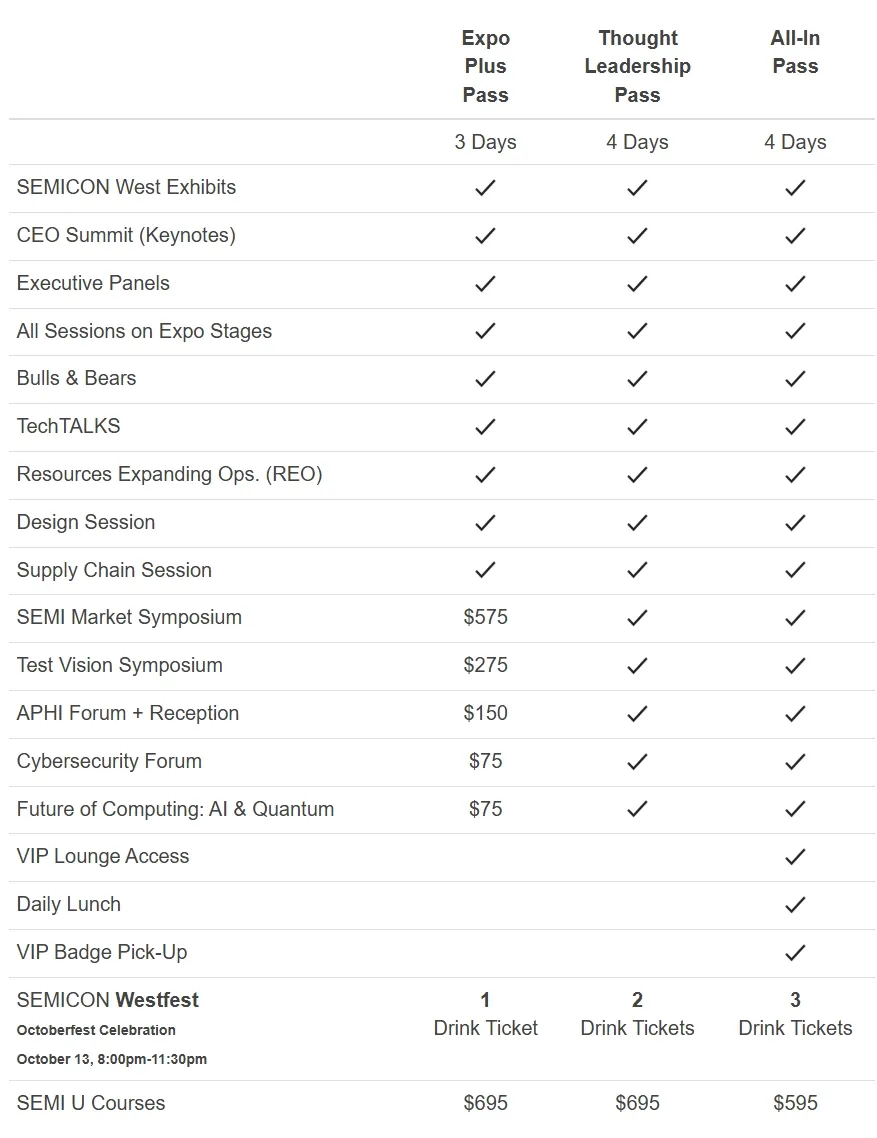The height and width of the screenshot is (1138, 877).
Task: Click the $575 SEMI Market Symposium price
Action: [x=486, y=617]
